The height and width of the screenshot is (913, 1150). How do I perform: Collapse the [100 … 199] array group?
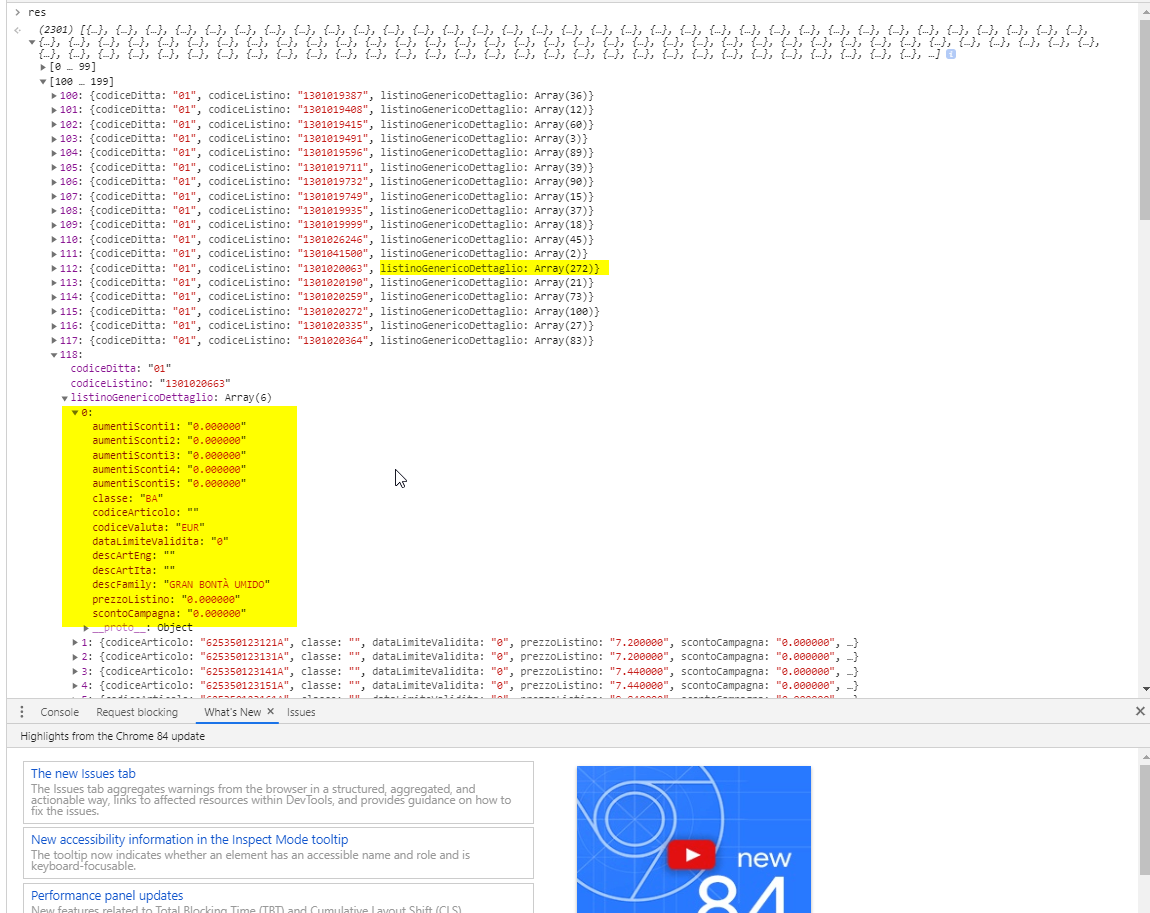[x=43, y=81]
